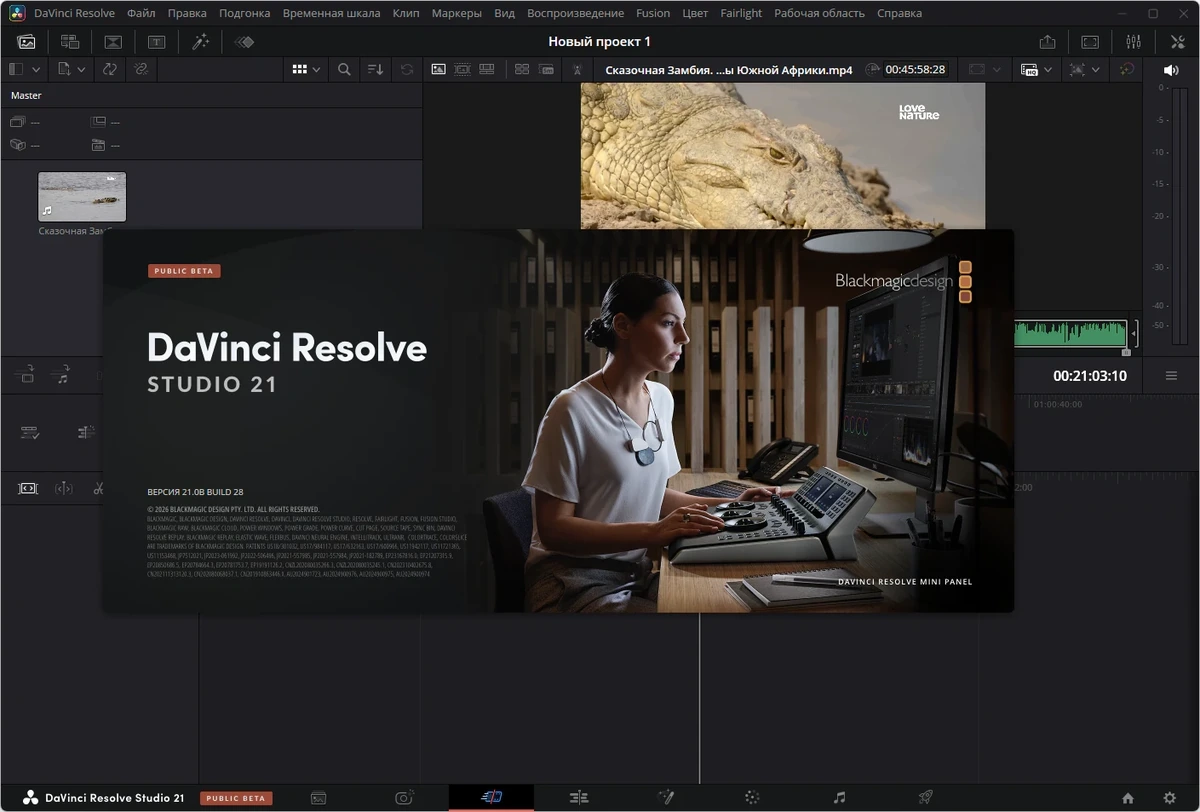This screenshot has width=1200, height=812.
Task: Expand the bin list panel dropdown
Action: pos(24,70)
